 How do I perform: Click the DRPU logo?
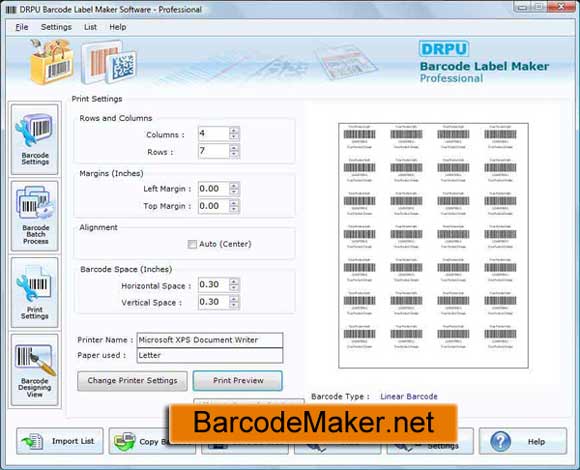444,49
